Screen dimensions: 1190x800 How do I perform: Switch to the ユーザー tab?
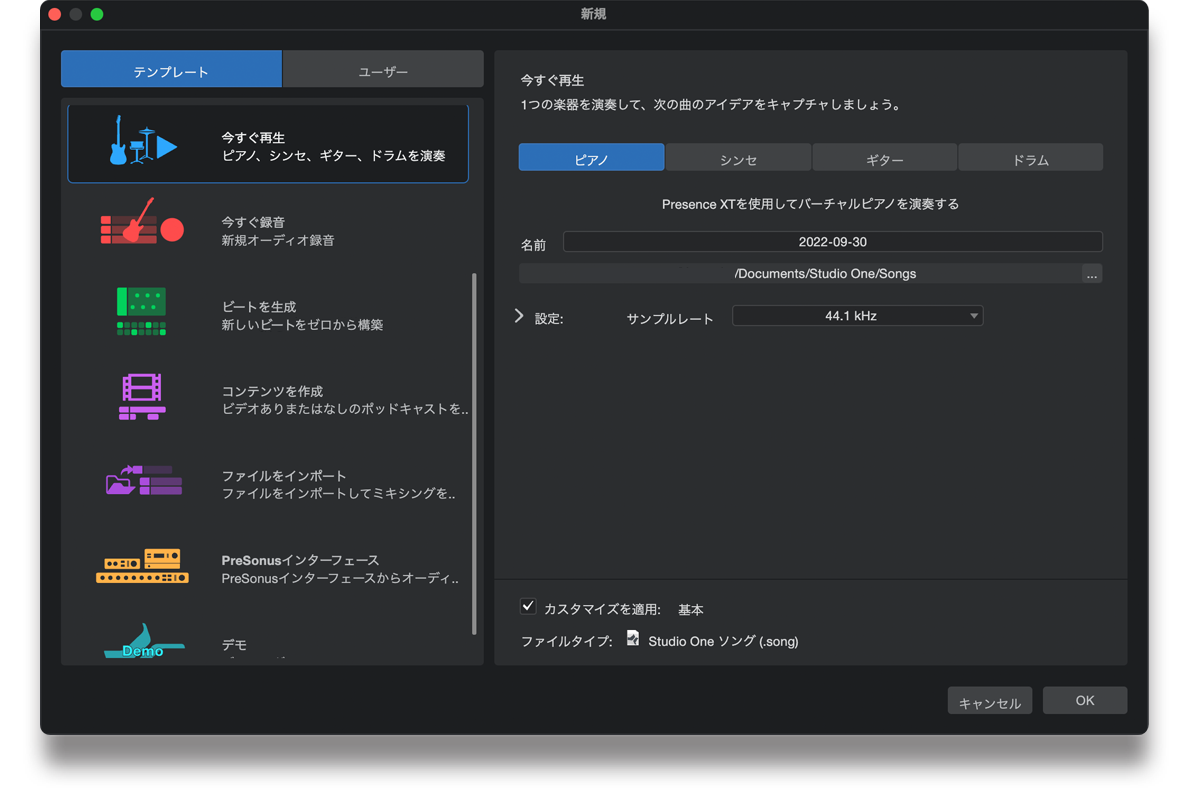coord(383,71)
